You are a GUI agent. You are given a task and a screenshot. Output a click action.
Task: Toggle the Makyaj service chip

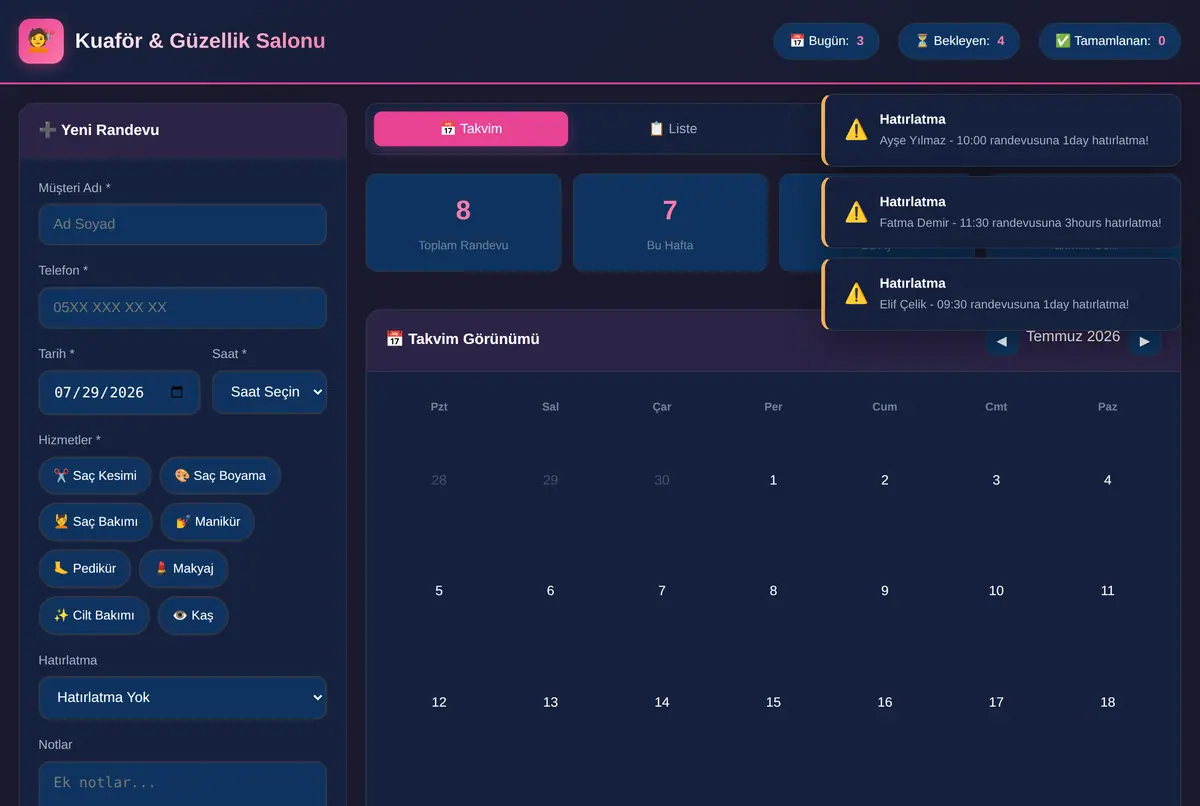click(x=183, y=568)
